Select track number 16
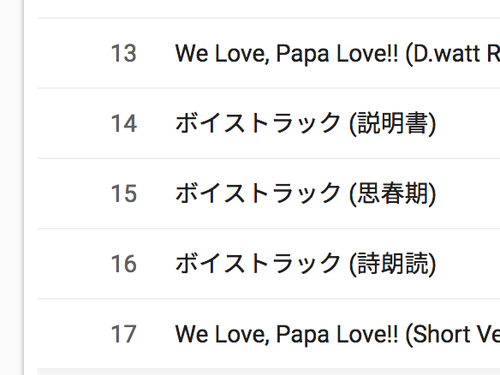500x375 pixels. (x=124, y=264)
